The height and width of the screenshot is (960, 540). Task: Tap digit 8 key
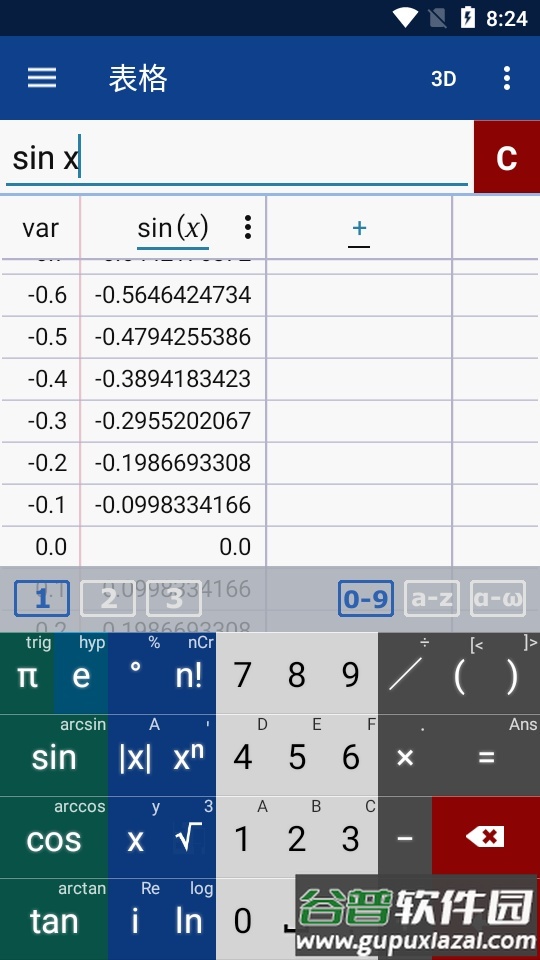click(x=297, y=673)
